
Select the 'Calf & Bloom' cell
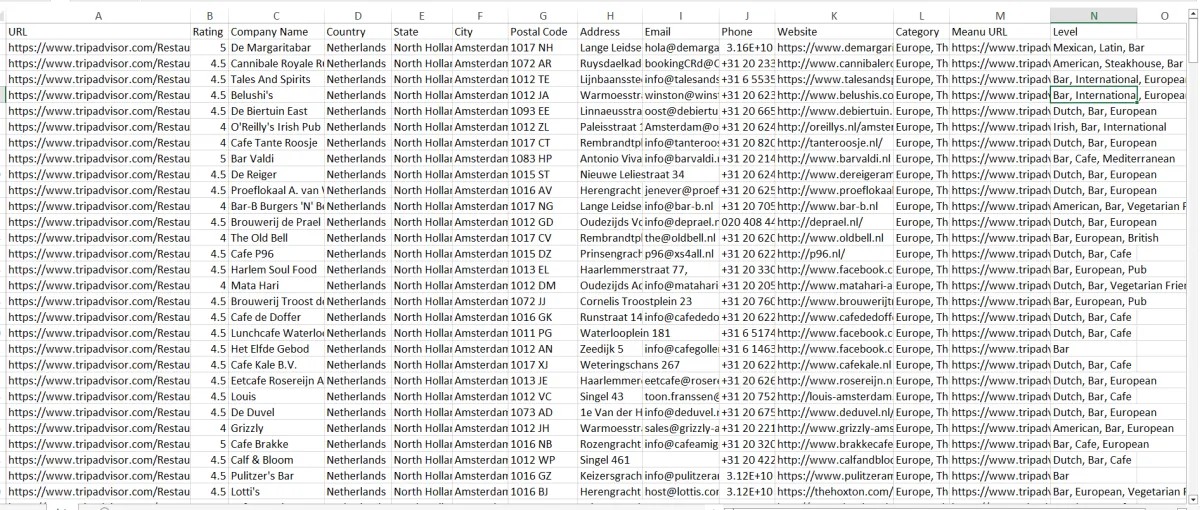275,461
